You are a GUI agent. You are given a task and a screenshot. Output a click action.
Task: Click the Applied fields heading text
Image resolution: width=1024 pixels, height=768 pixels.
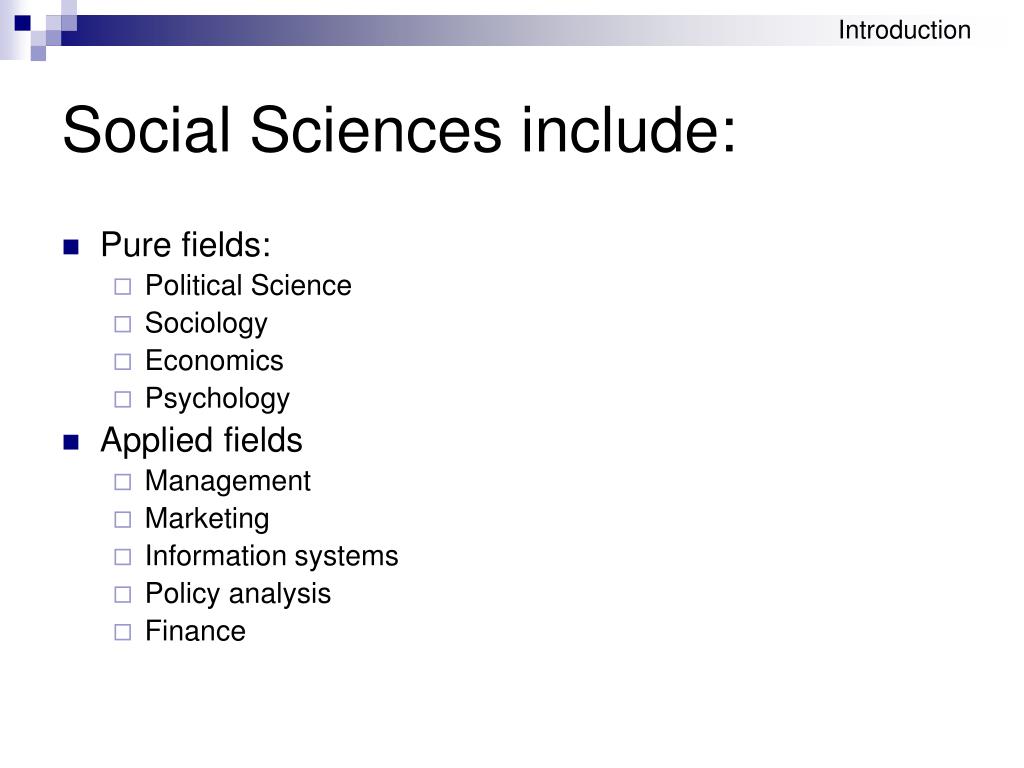(x=201, y=440)
